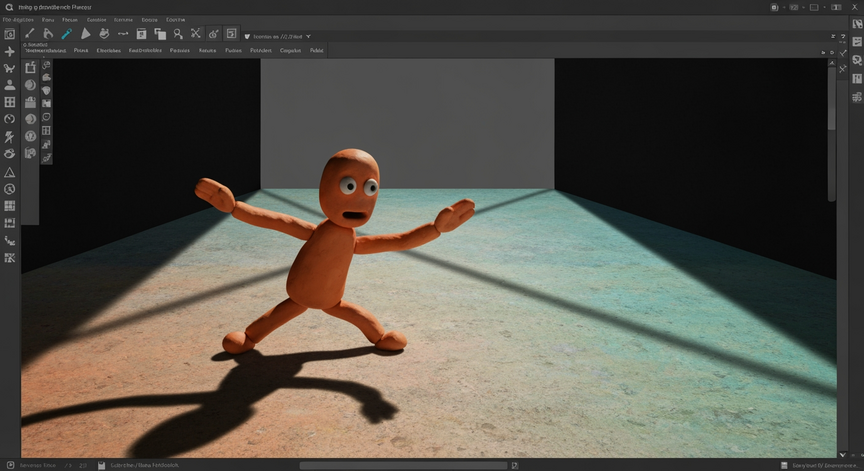This screenshot has height=471, width=864.
Task: Select the teal pen tool in toolbar
Action: tap(67, 34)
